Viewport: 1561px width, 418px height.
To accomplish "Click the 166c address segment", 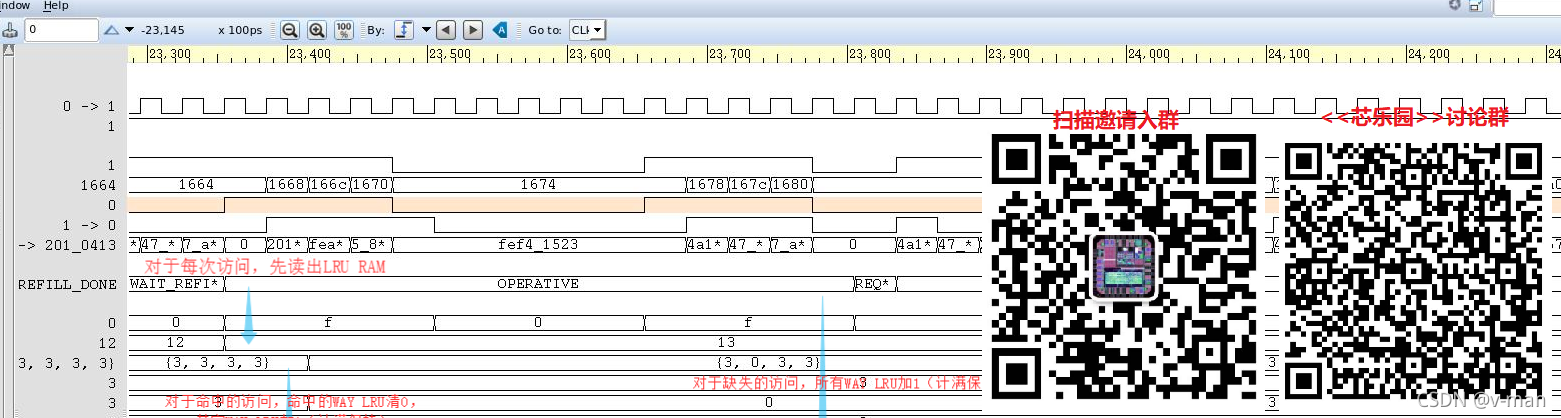I will tap(328, 185).
